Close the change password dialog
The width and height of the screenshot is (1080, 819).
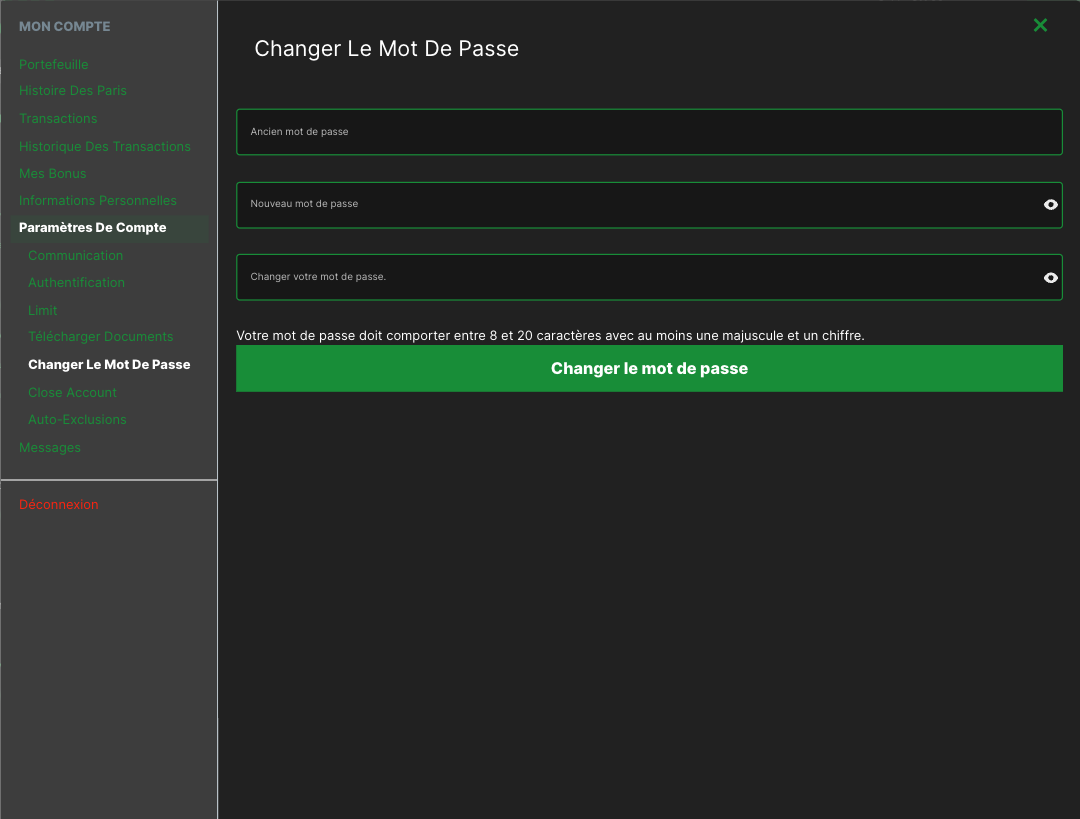[x=1040, y=25]
